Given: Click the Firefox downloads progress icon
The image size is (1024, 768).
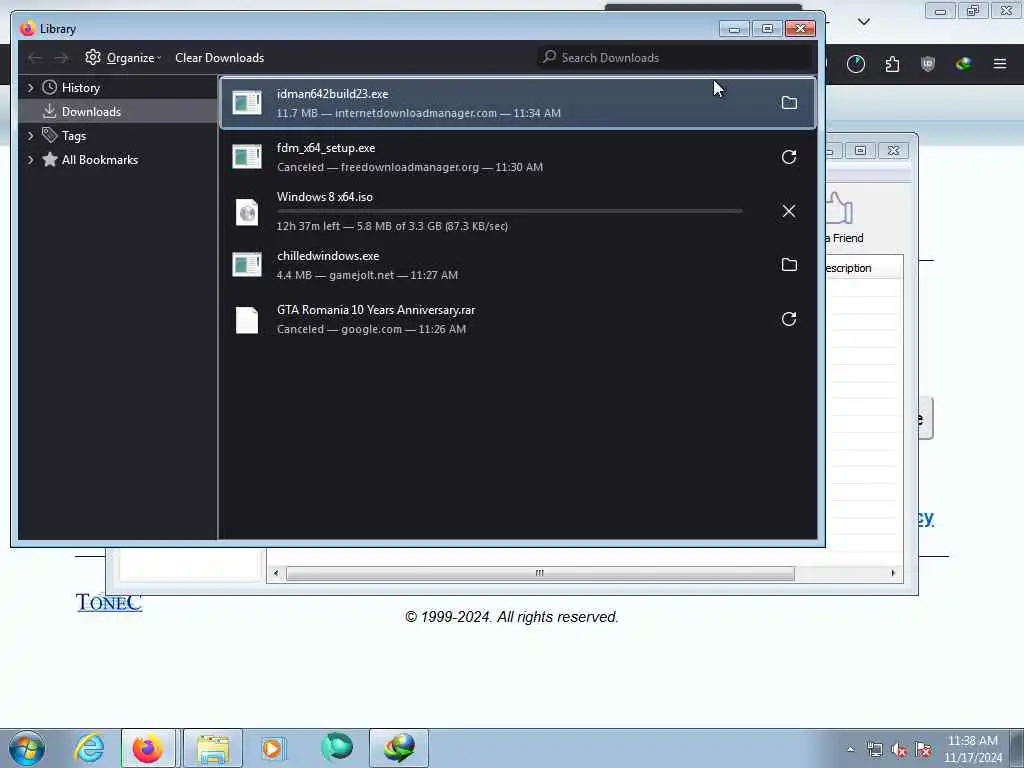Looking at the screenshot, I should tap(856, 63).
